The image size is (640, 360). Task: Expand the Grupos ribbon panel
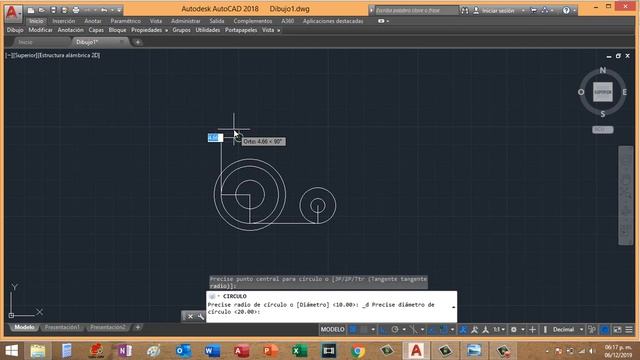pos(181,30)
